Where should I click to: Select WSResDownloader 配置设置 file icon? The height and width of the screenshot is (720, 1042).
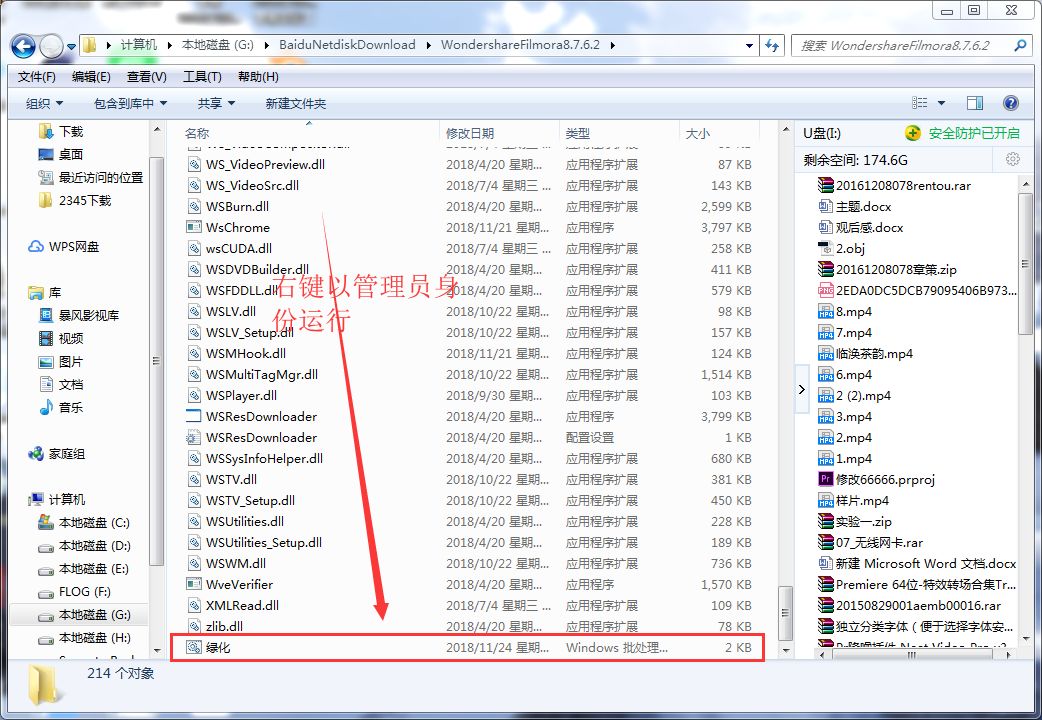click(x=193, y=437)
